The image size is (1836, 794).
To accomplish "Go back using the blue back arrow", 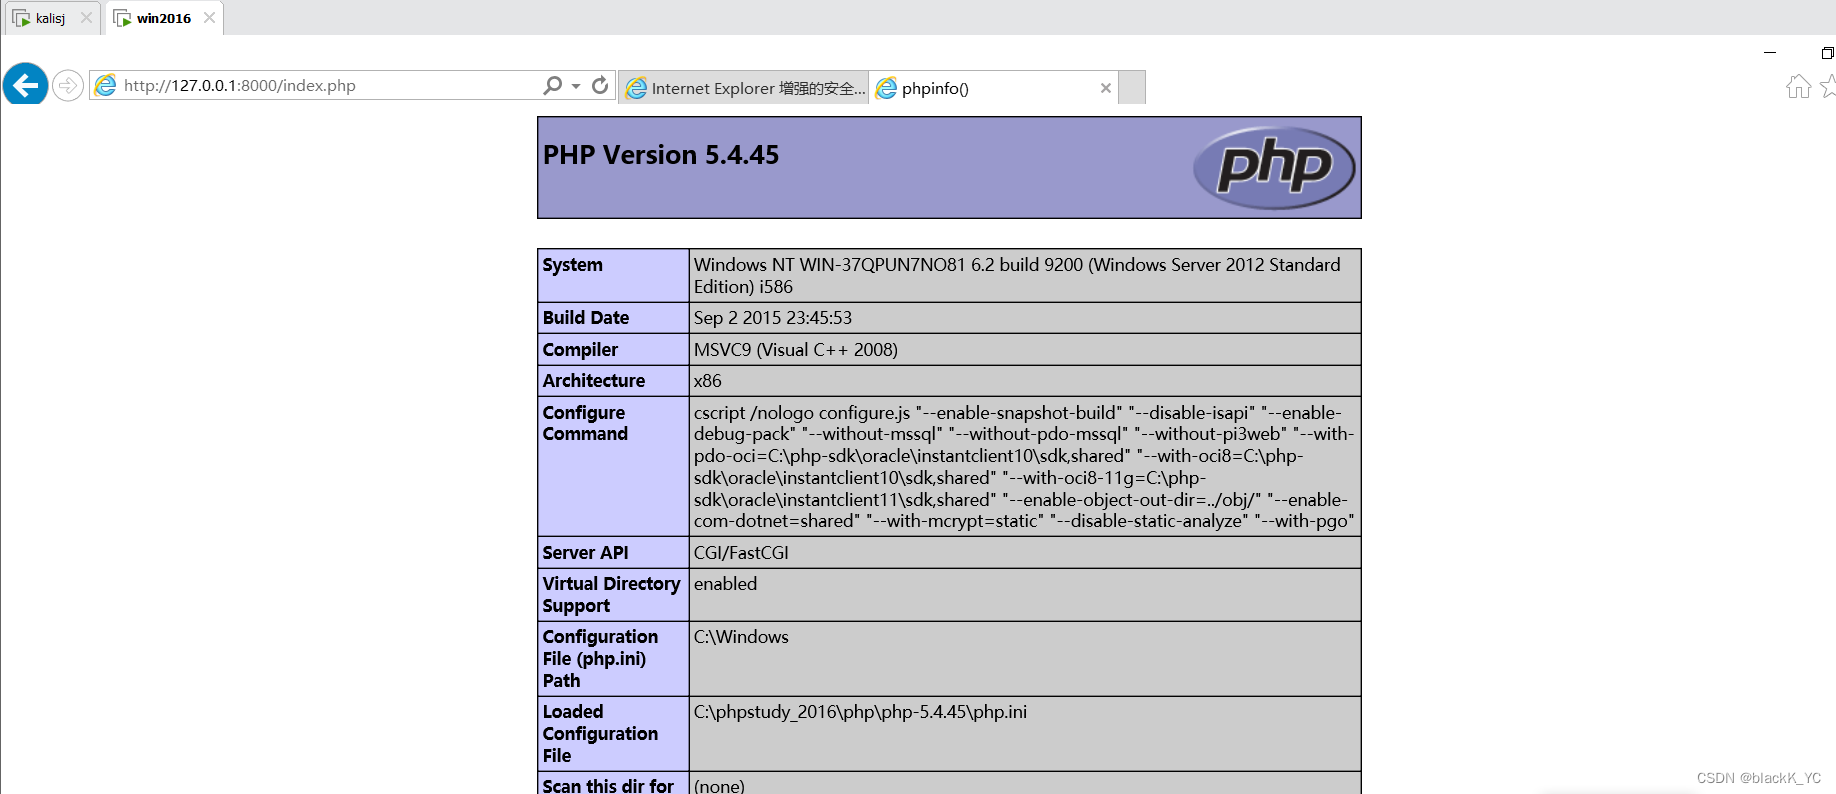I will point(26,85).
